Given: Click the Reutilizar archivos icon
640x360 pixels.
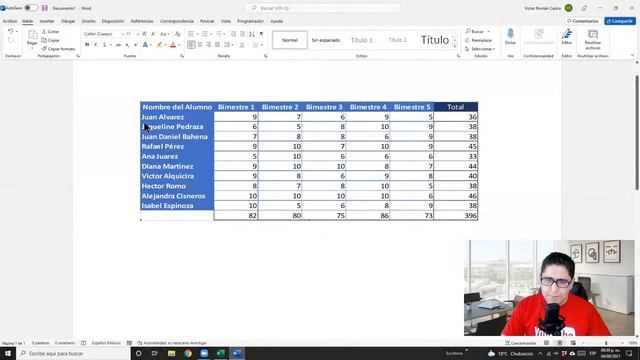Looking at the screenshot, I should pos(593,34).
